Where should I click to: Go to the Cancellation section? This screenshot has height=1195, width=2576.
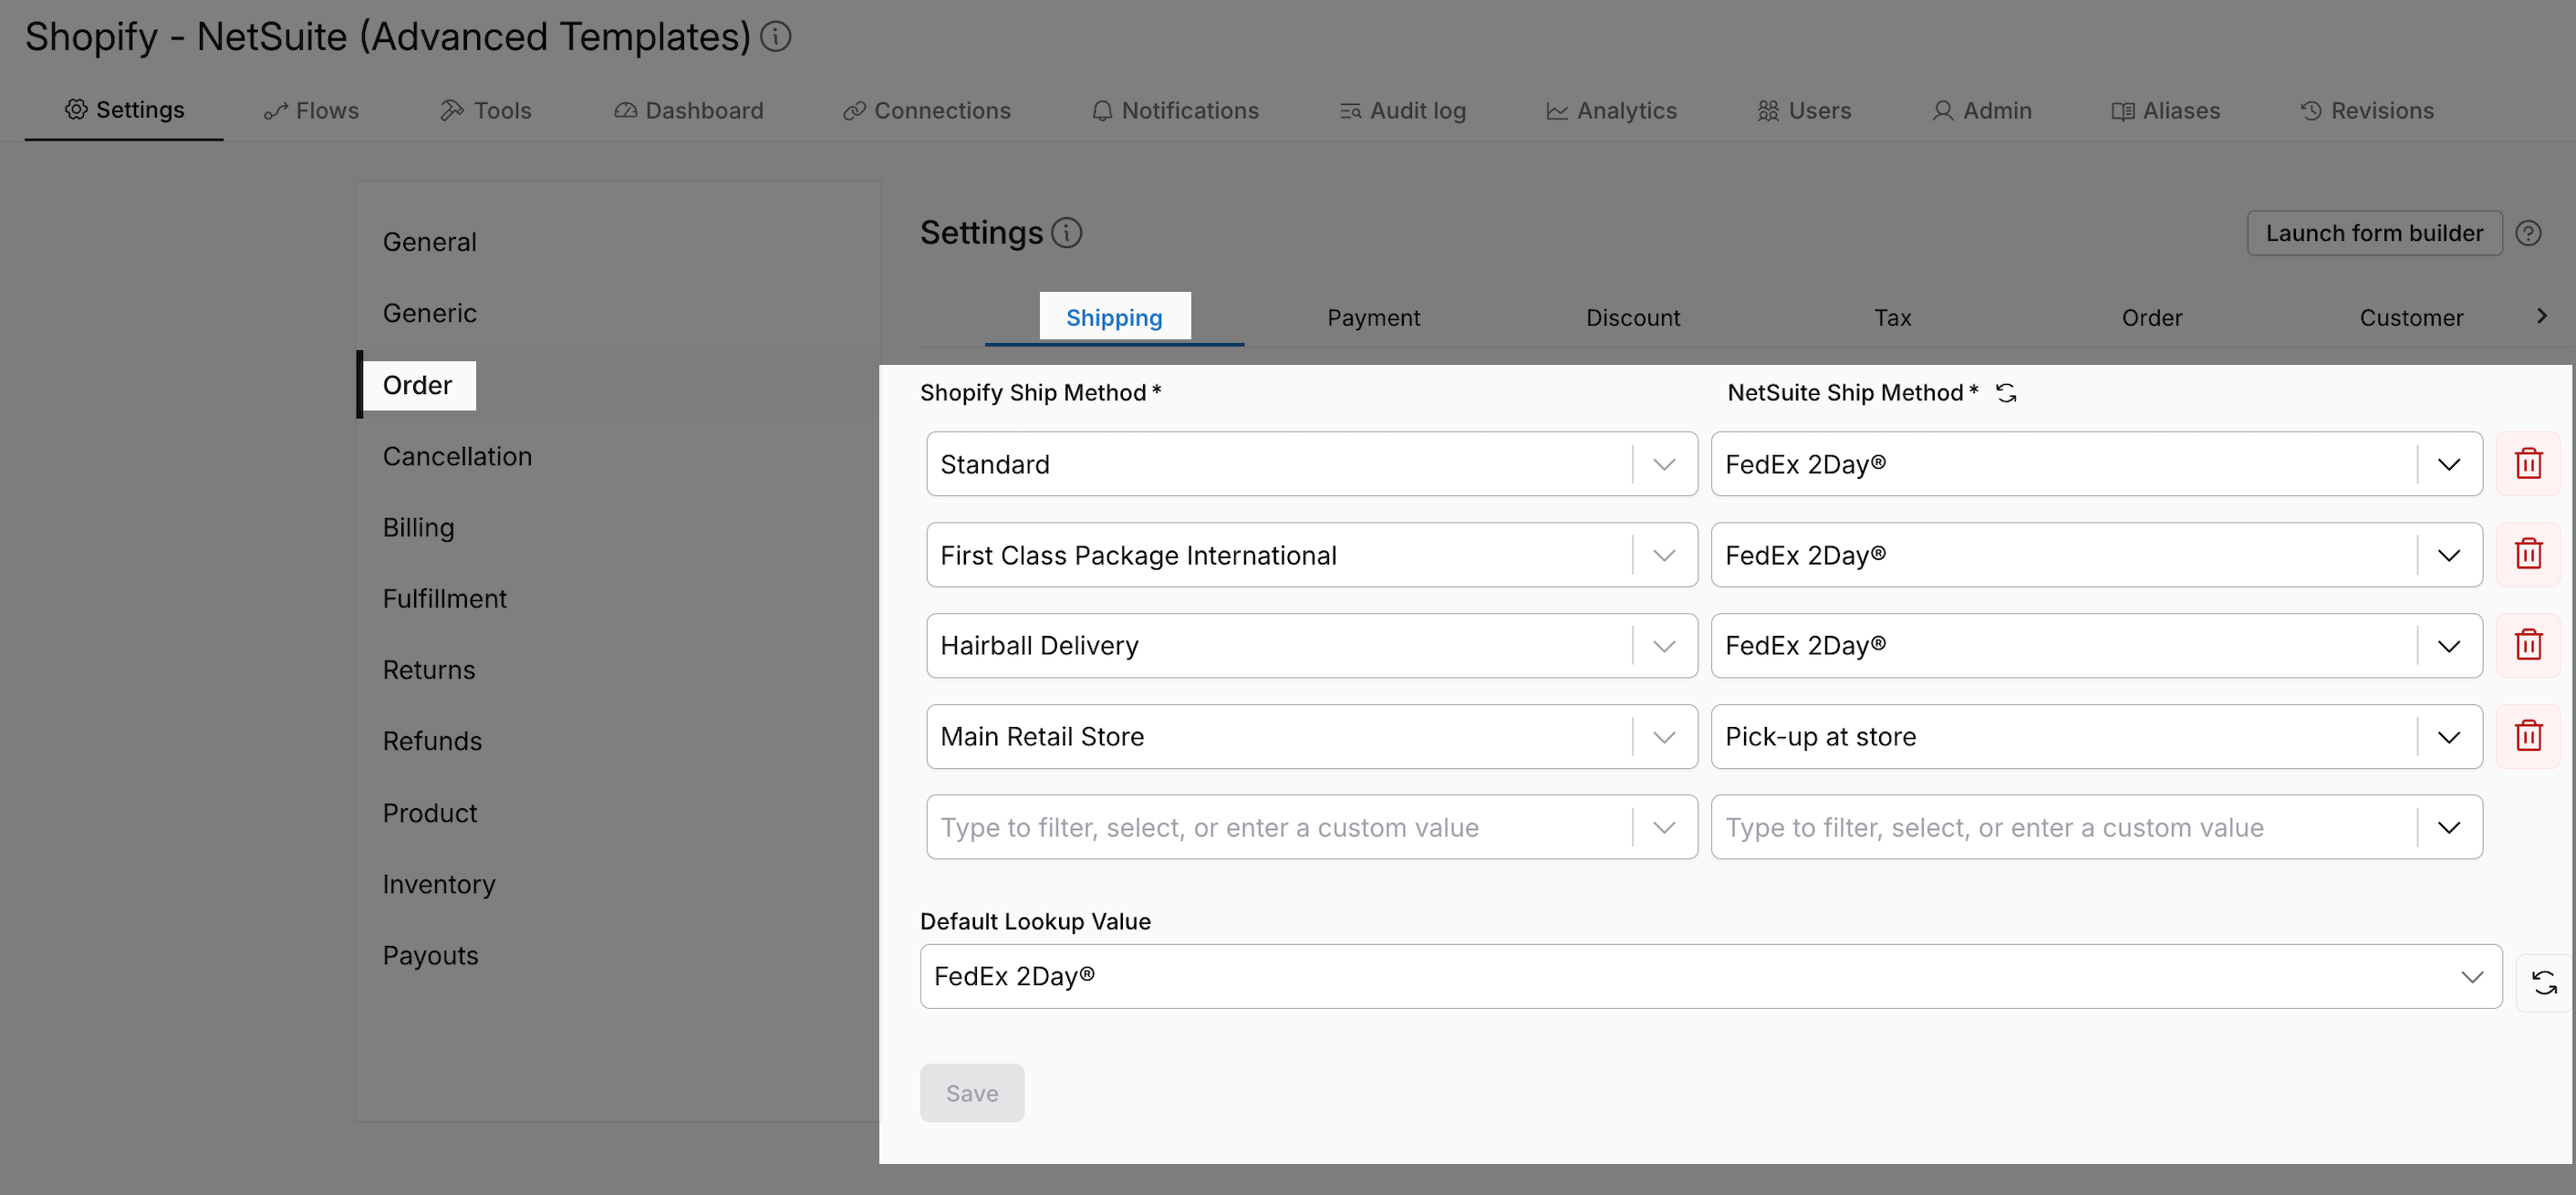tap(457, 456)
